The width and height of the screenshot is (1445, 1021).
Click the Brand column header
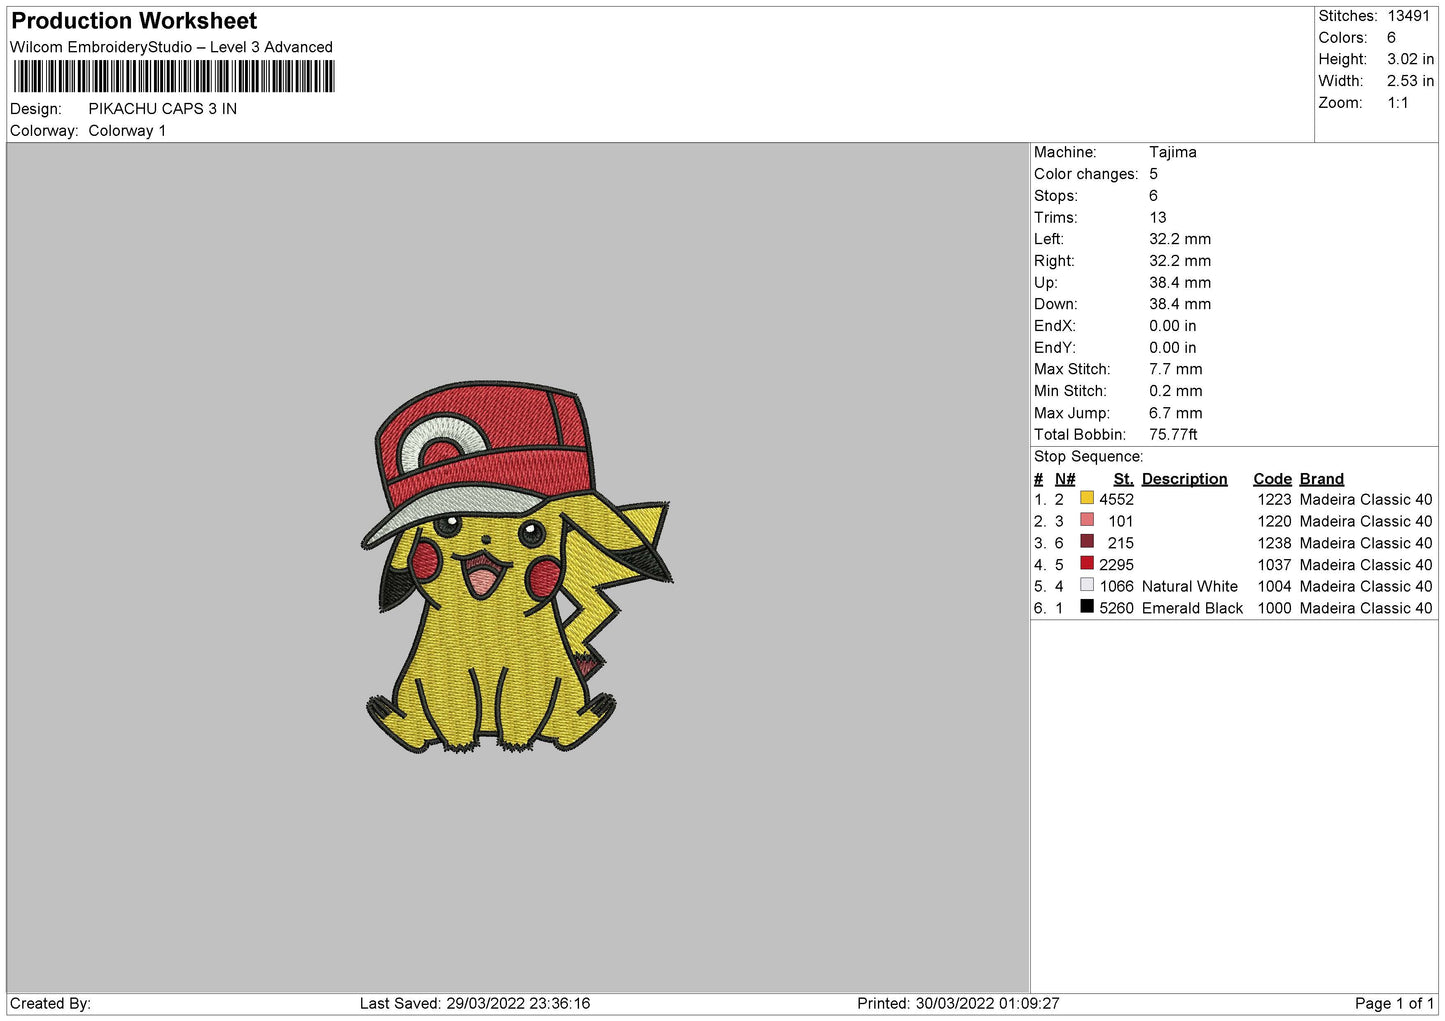1321,479
